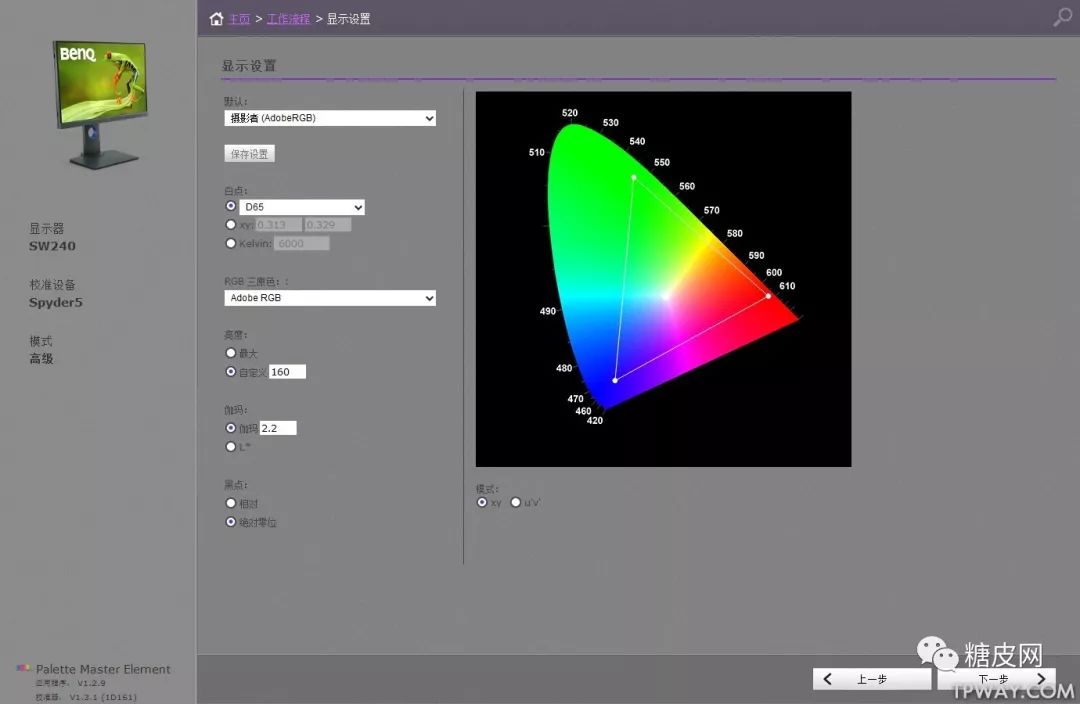
Task: Click the search magnifier icon at top right
Action: [x=1062, y=17]
